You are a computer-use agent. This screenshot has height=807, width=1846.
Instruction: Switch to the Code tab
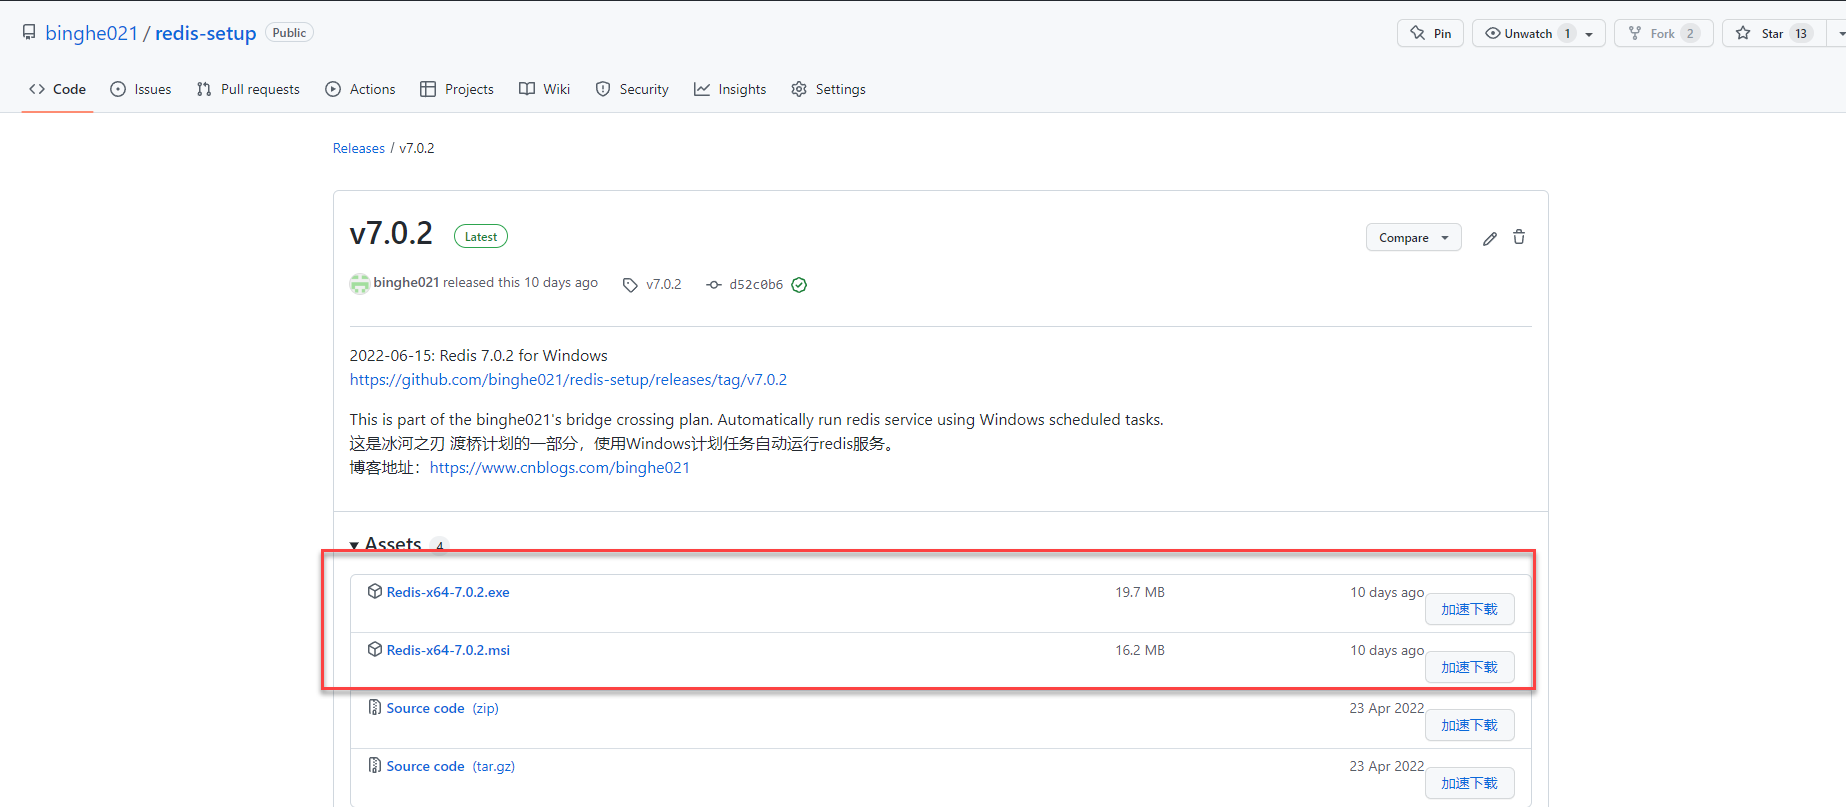(x=58, y=89)
